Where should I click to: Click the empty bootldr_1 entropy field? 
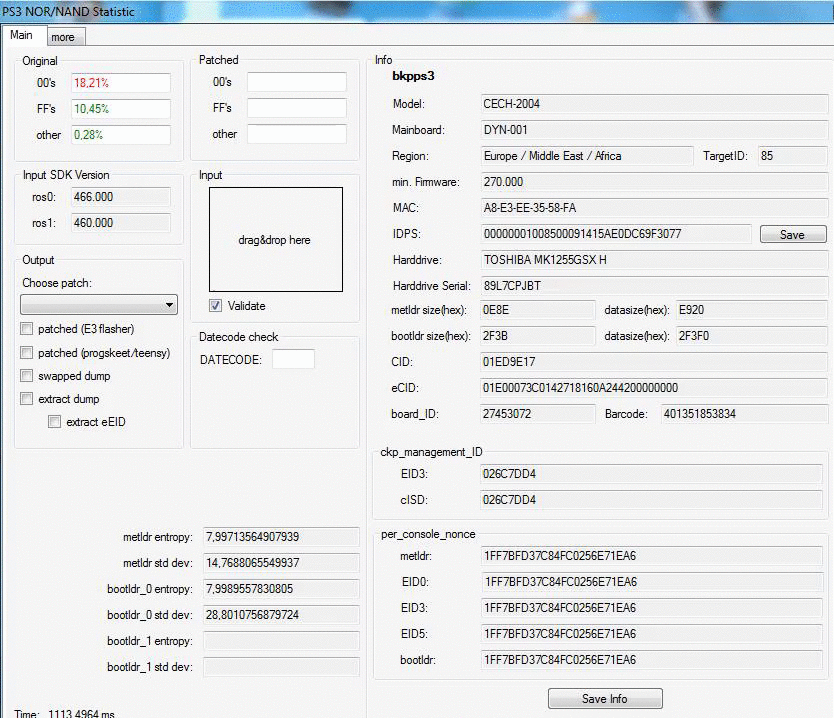(x=281, y=641)
